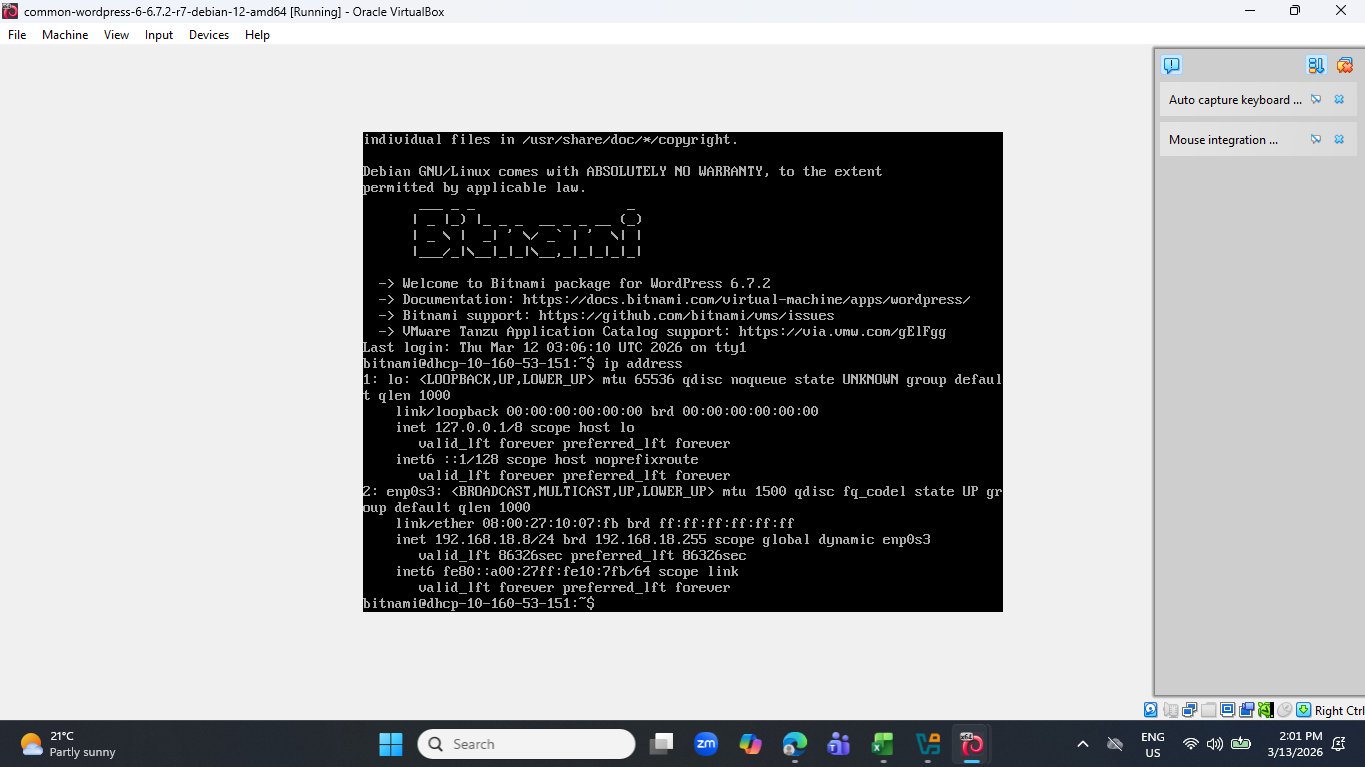Minimize the VirtualBox VM window
Image resolution: width=1365 pixels, height=767 pixels.
1250,11
